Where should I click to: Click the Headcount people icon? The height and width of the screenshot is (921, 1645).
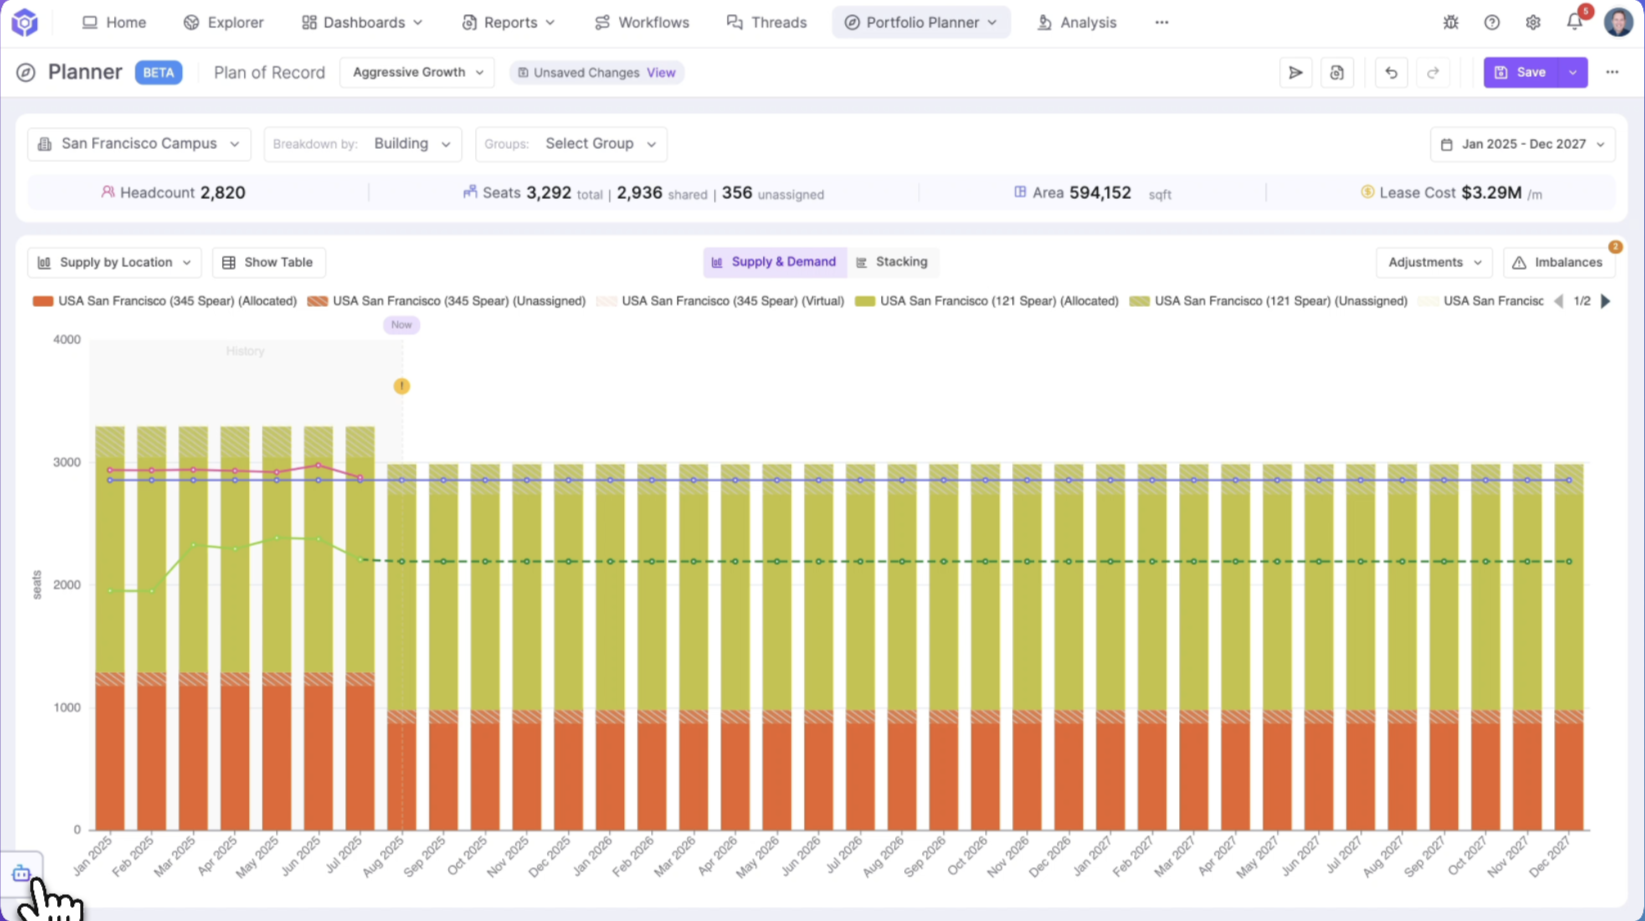[x=108, y=192]
